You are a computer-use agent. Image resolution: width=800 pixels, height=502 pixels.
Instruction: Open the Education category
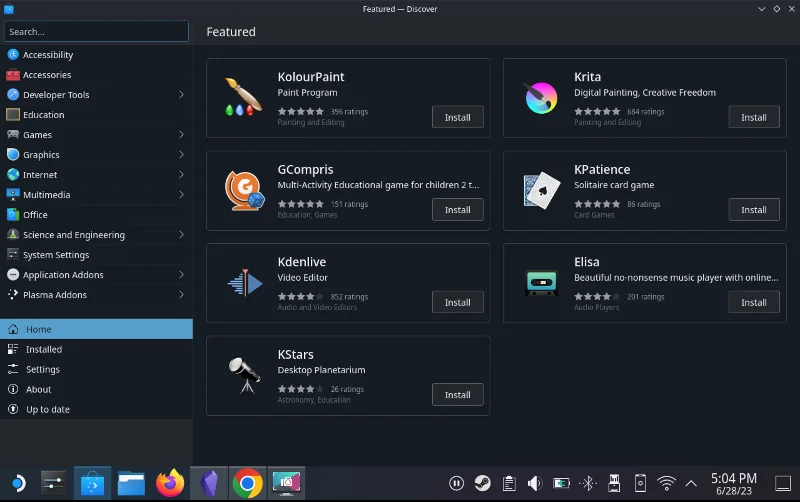tap(96, 115)
